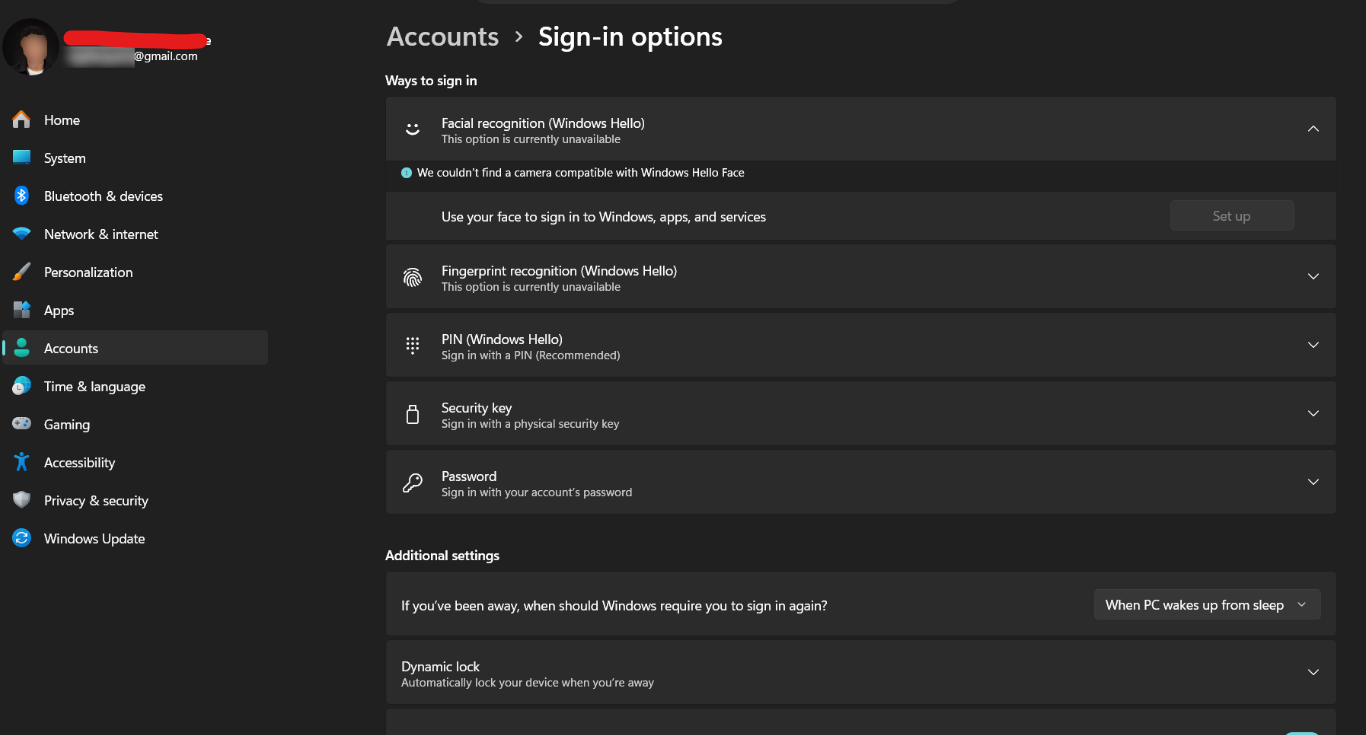Screen dimensions: 1366x735
Task: Click the Network & internet wifi icon
Action: [x=21, y=234]
